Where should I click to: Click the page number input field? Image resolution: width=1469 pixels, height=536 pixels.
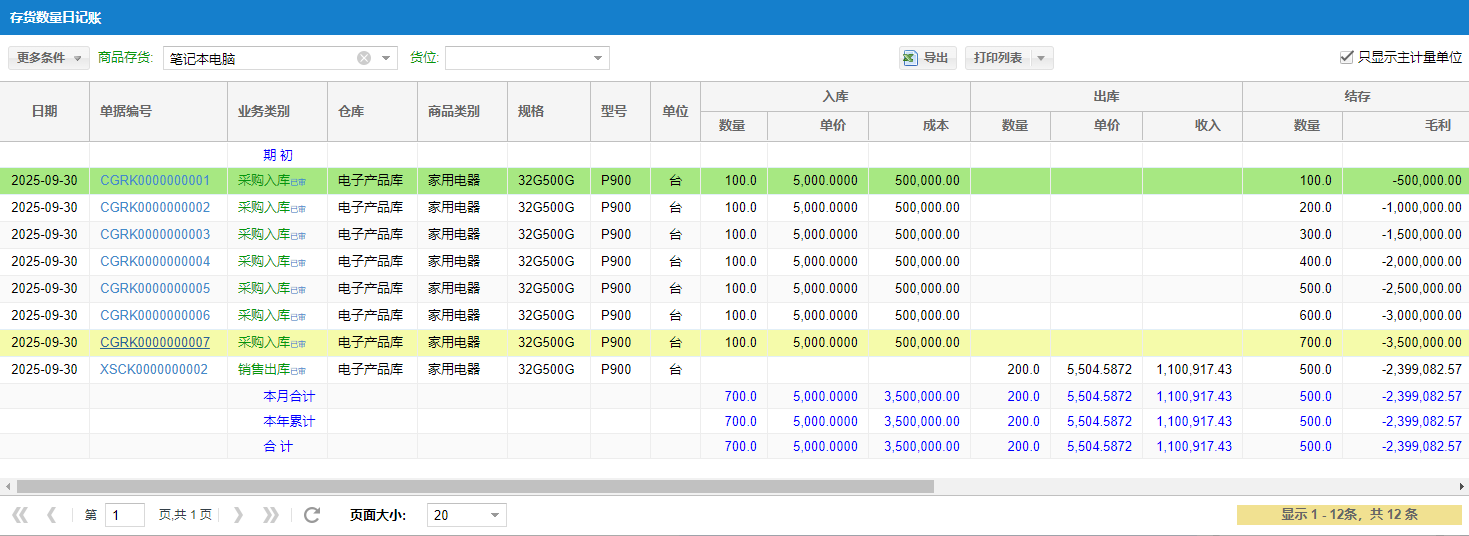click(x=125, y=515)
